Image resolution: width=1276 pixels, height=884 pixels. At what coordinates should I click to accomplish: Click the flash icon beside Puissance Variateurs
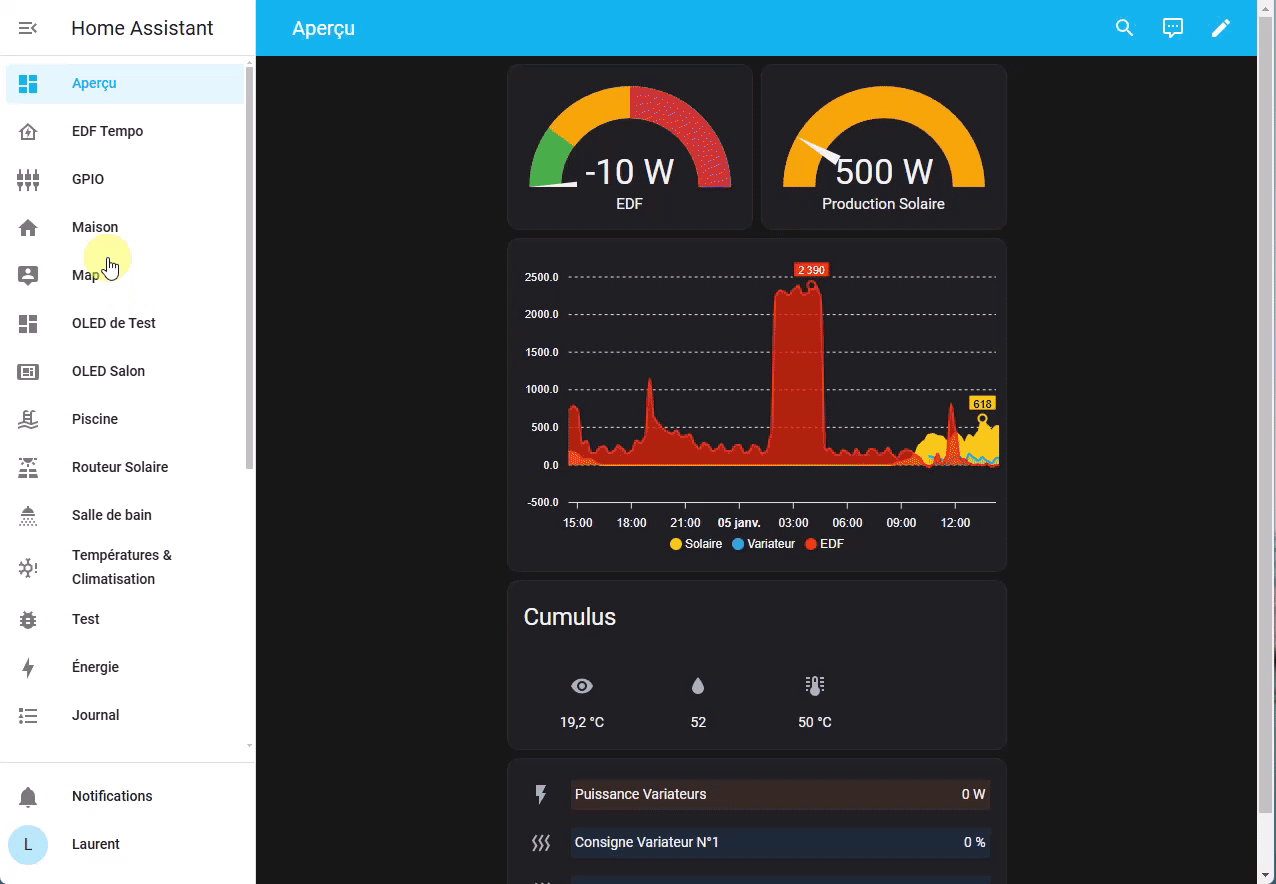(x=541, y=795)
